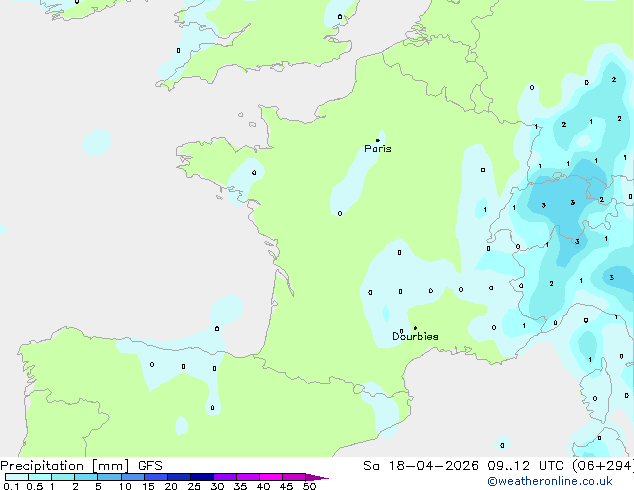Click the '09..12 UTC' time range text
Screen dimensions: 634x490
pyautogui.click(x=528, y=466)
